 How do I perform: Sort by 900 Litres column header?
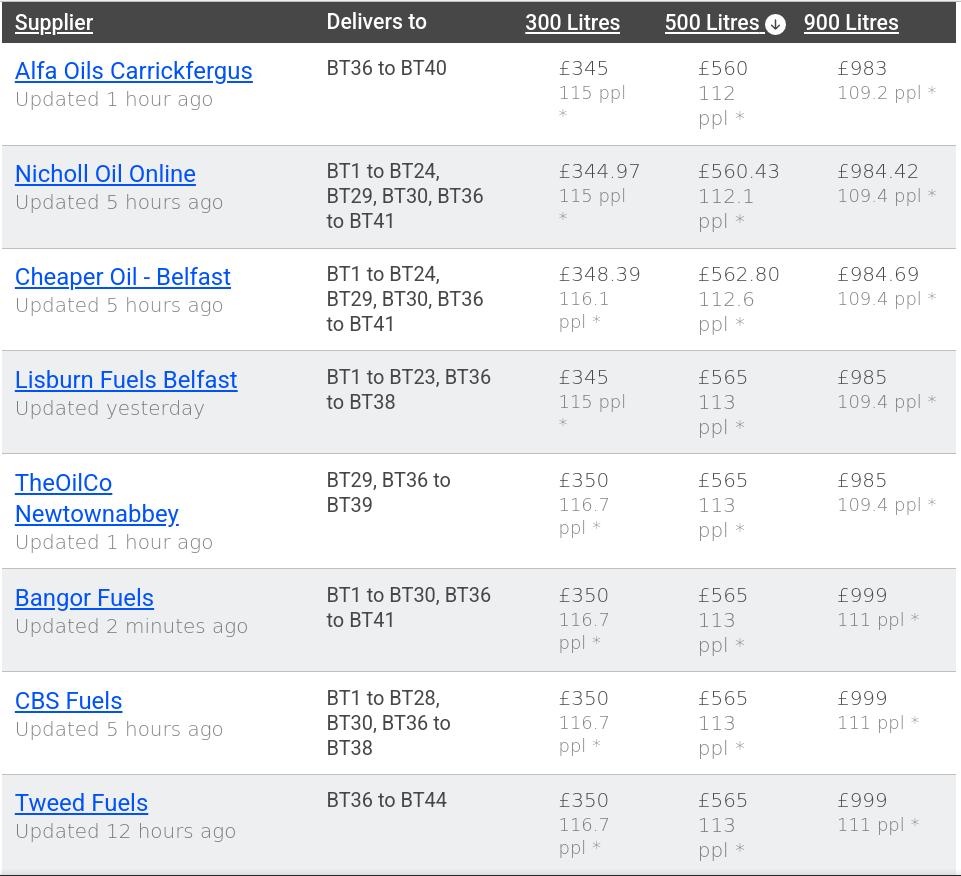point(850,23)
